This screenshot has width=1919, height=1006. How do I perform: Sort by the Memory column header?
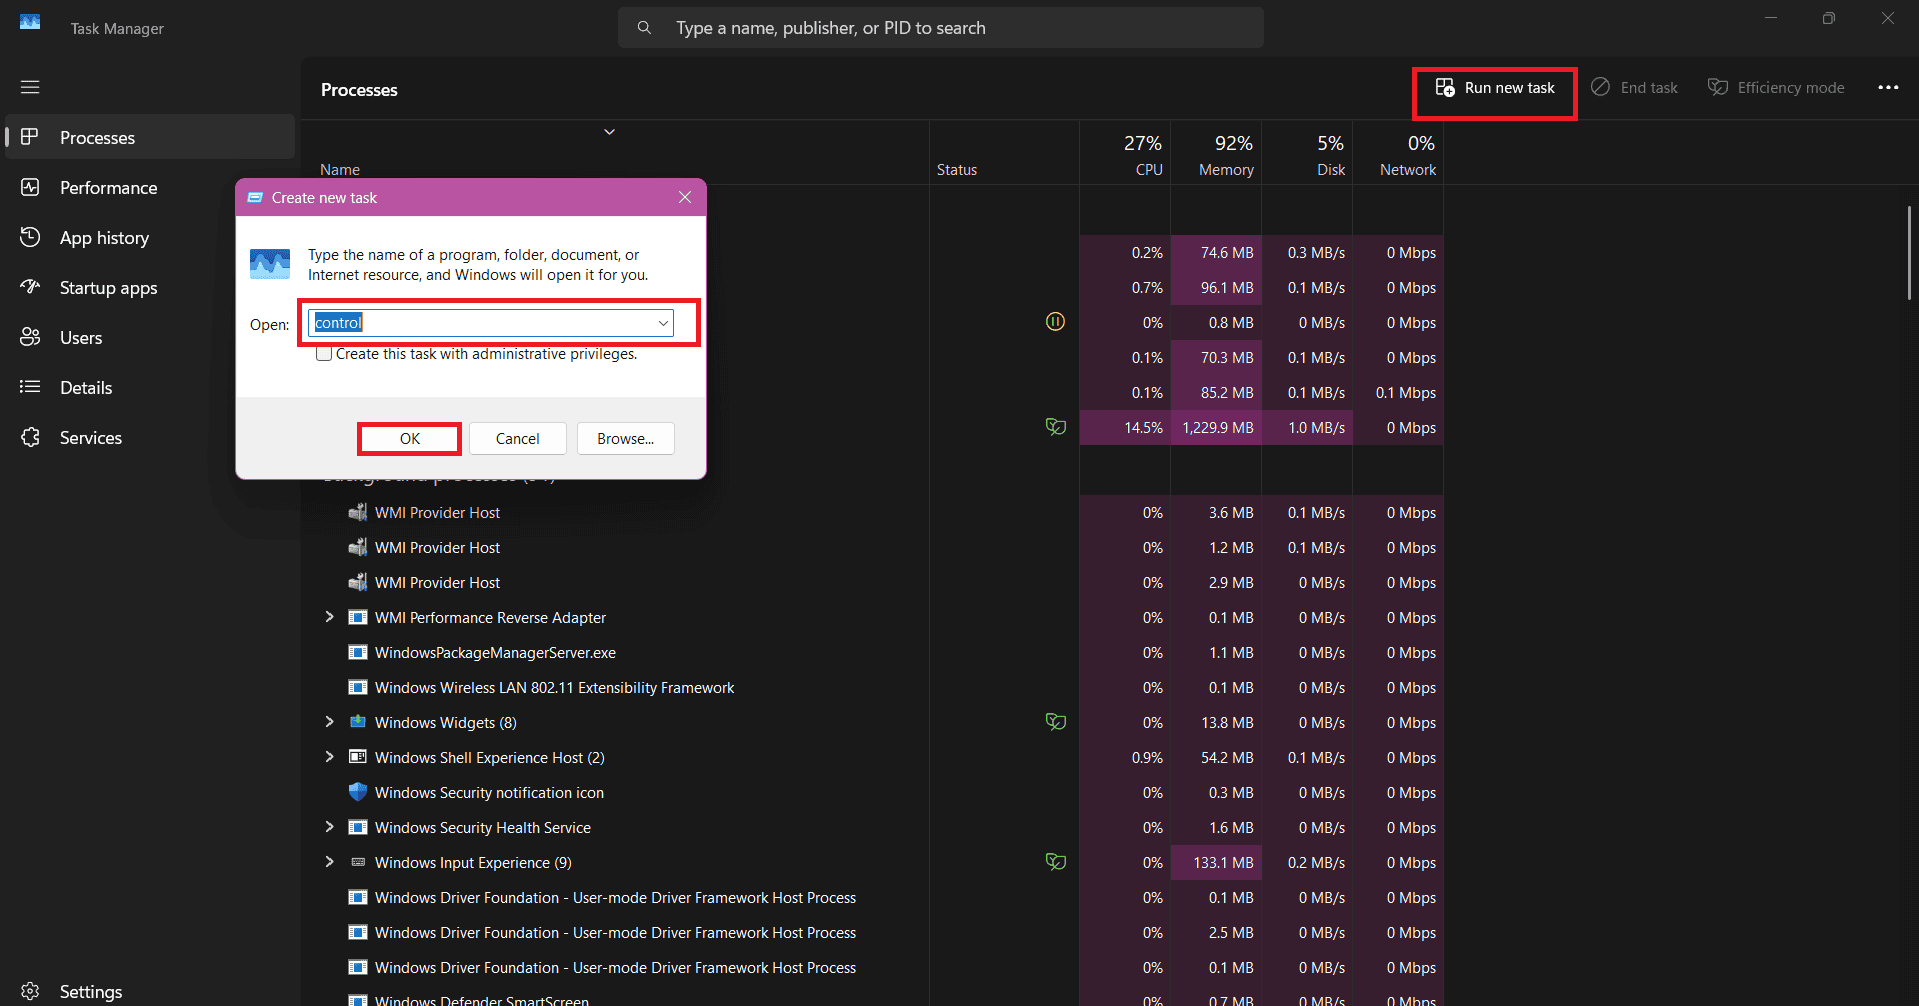tap(1216, 155)
